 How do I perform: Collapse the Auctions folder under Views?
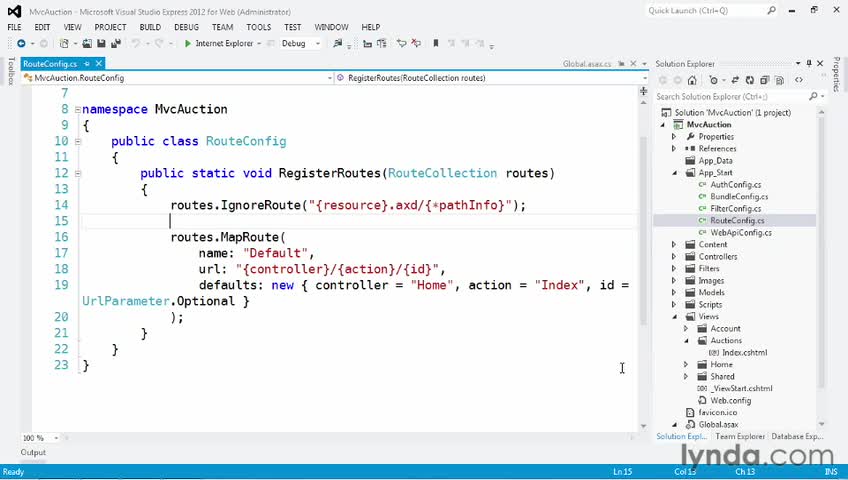point(686,341)
